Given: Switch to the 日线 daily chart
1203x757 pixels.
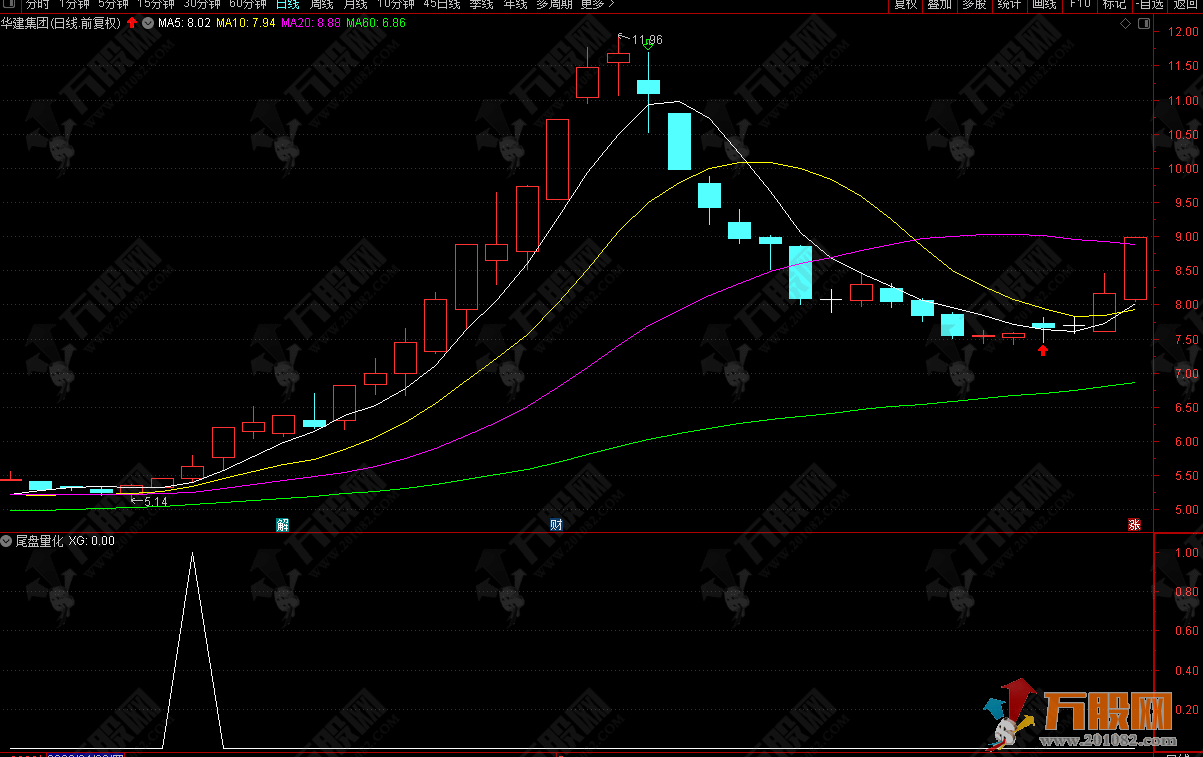Looking at the screenshot, I should (x=287, y=4).
